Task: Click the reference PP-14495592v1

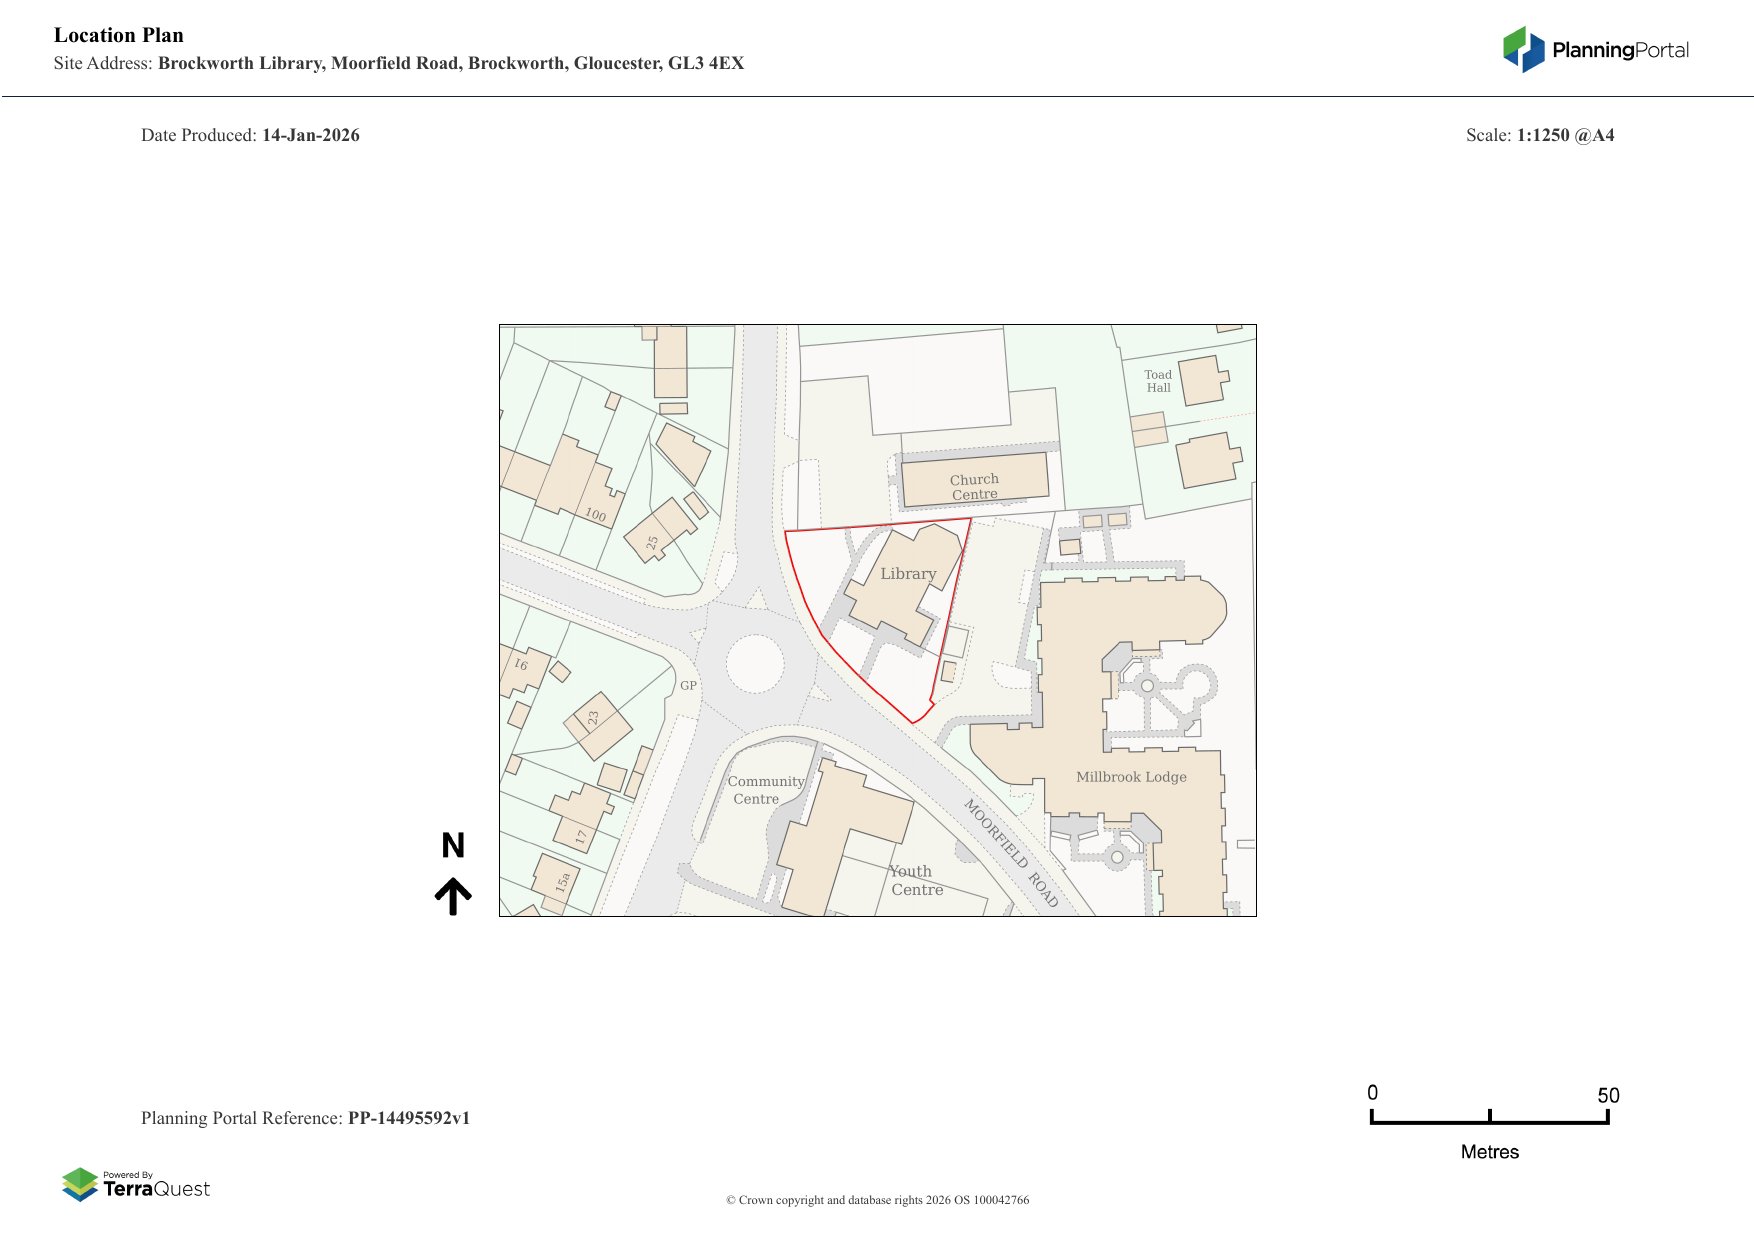Action: (x=408, y=1118)
